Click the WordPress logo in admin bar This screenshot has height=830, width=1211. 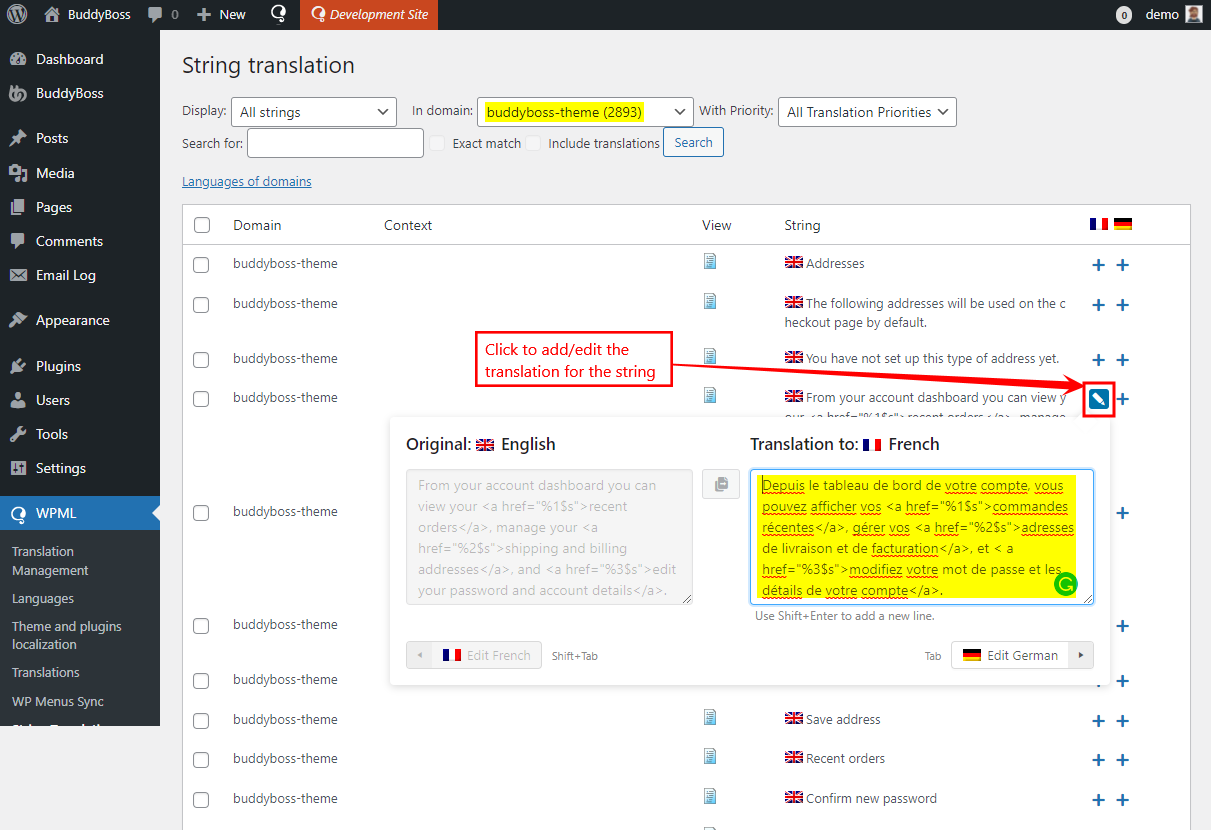22,14
